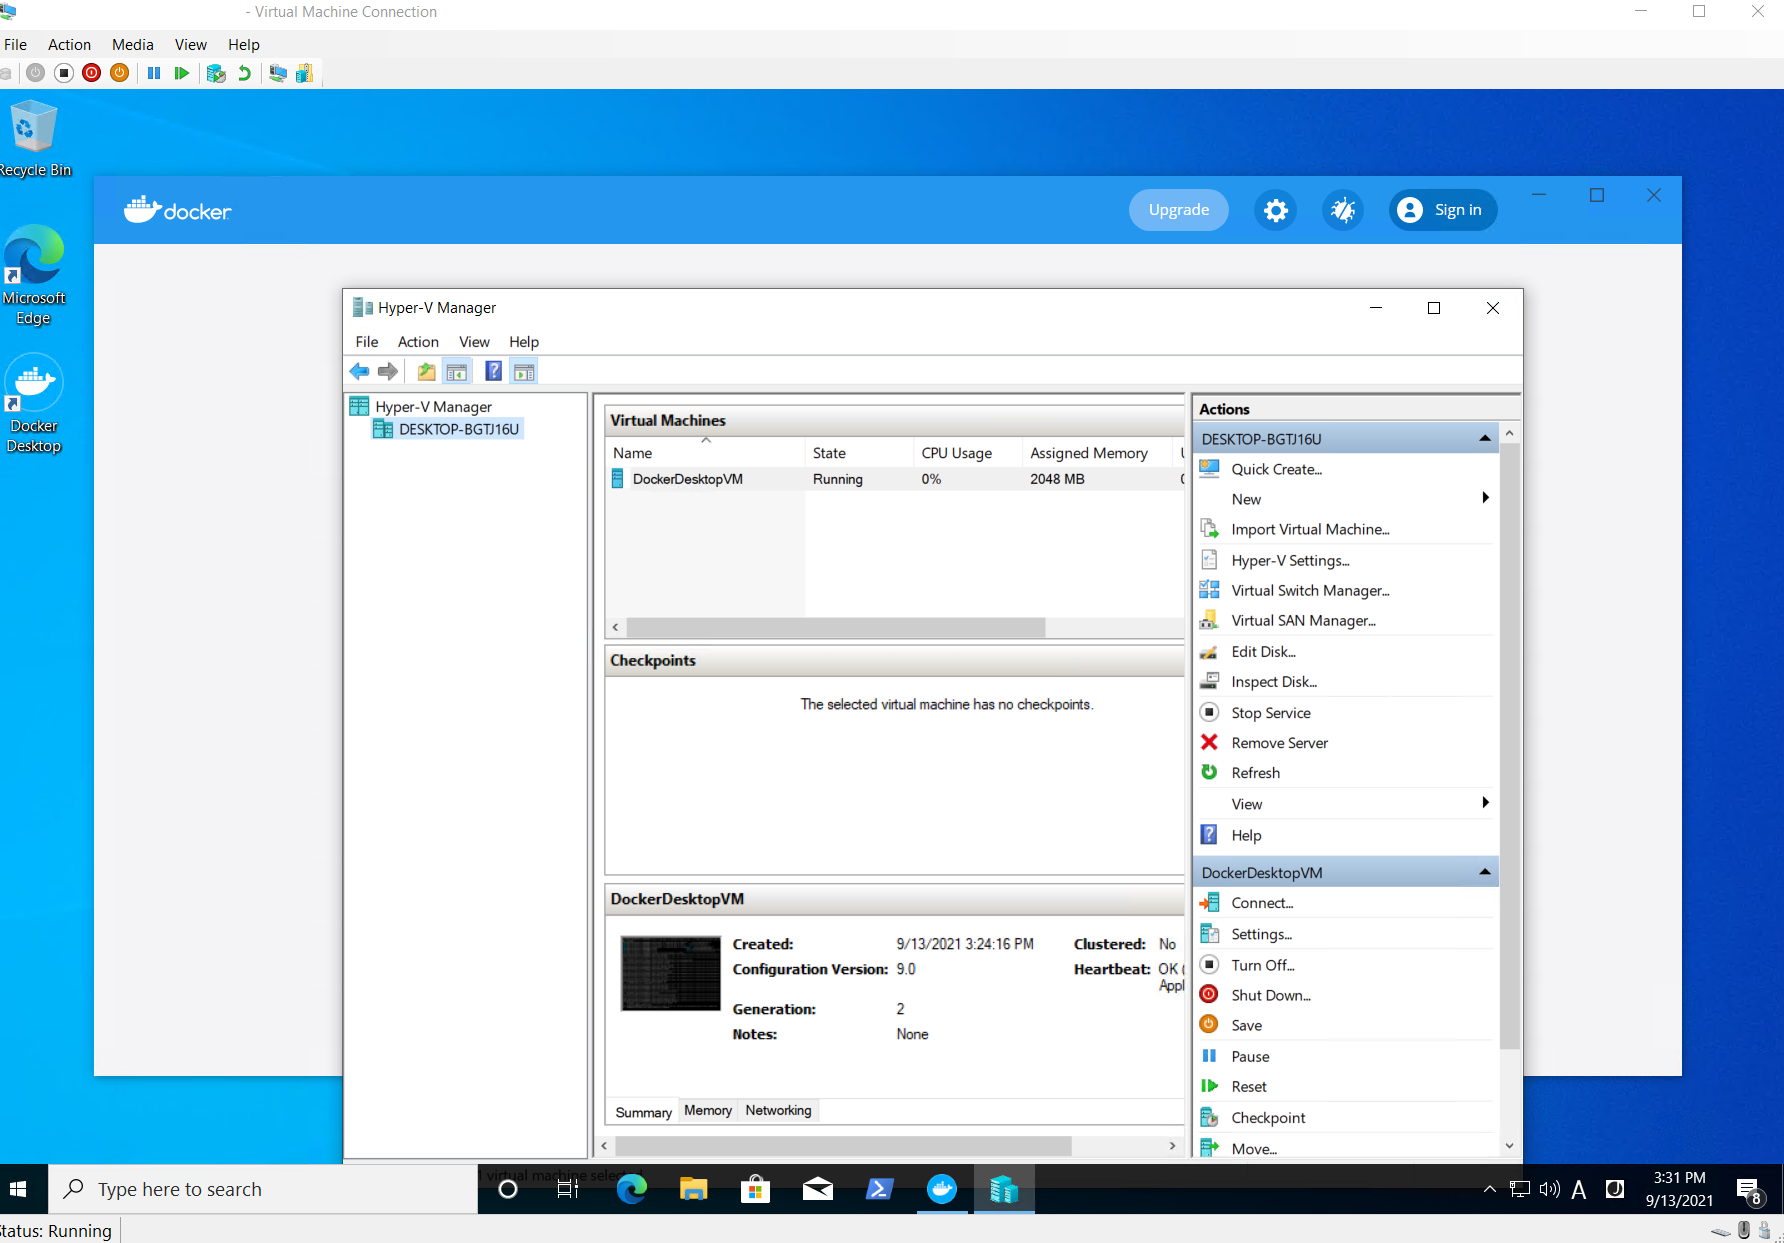Pause the VM from VM Connection toolbar
This screenshot has width=1784, height=1243.
click(x=154, y=73)
